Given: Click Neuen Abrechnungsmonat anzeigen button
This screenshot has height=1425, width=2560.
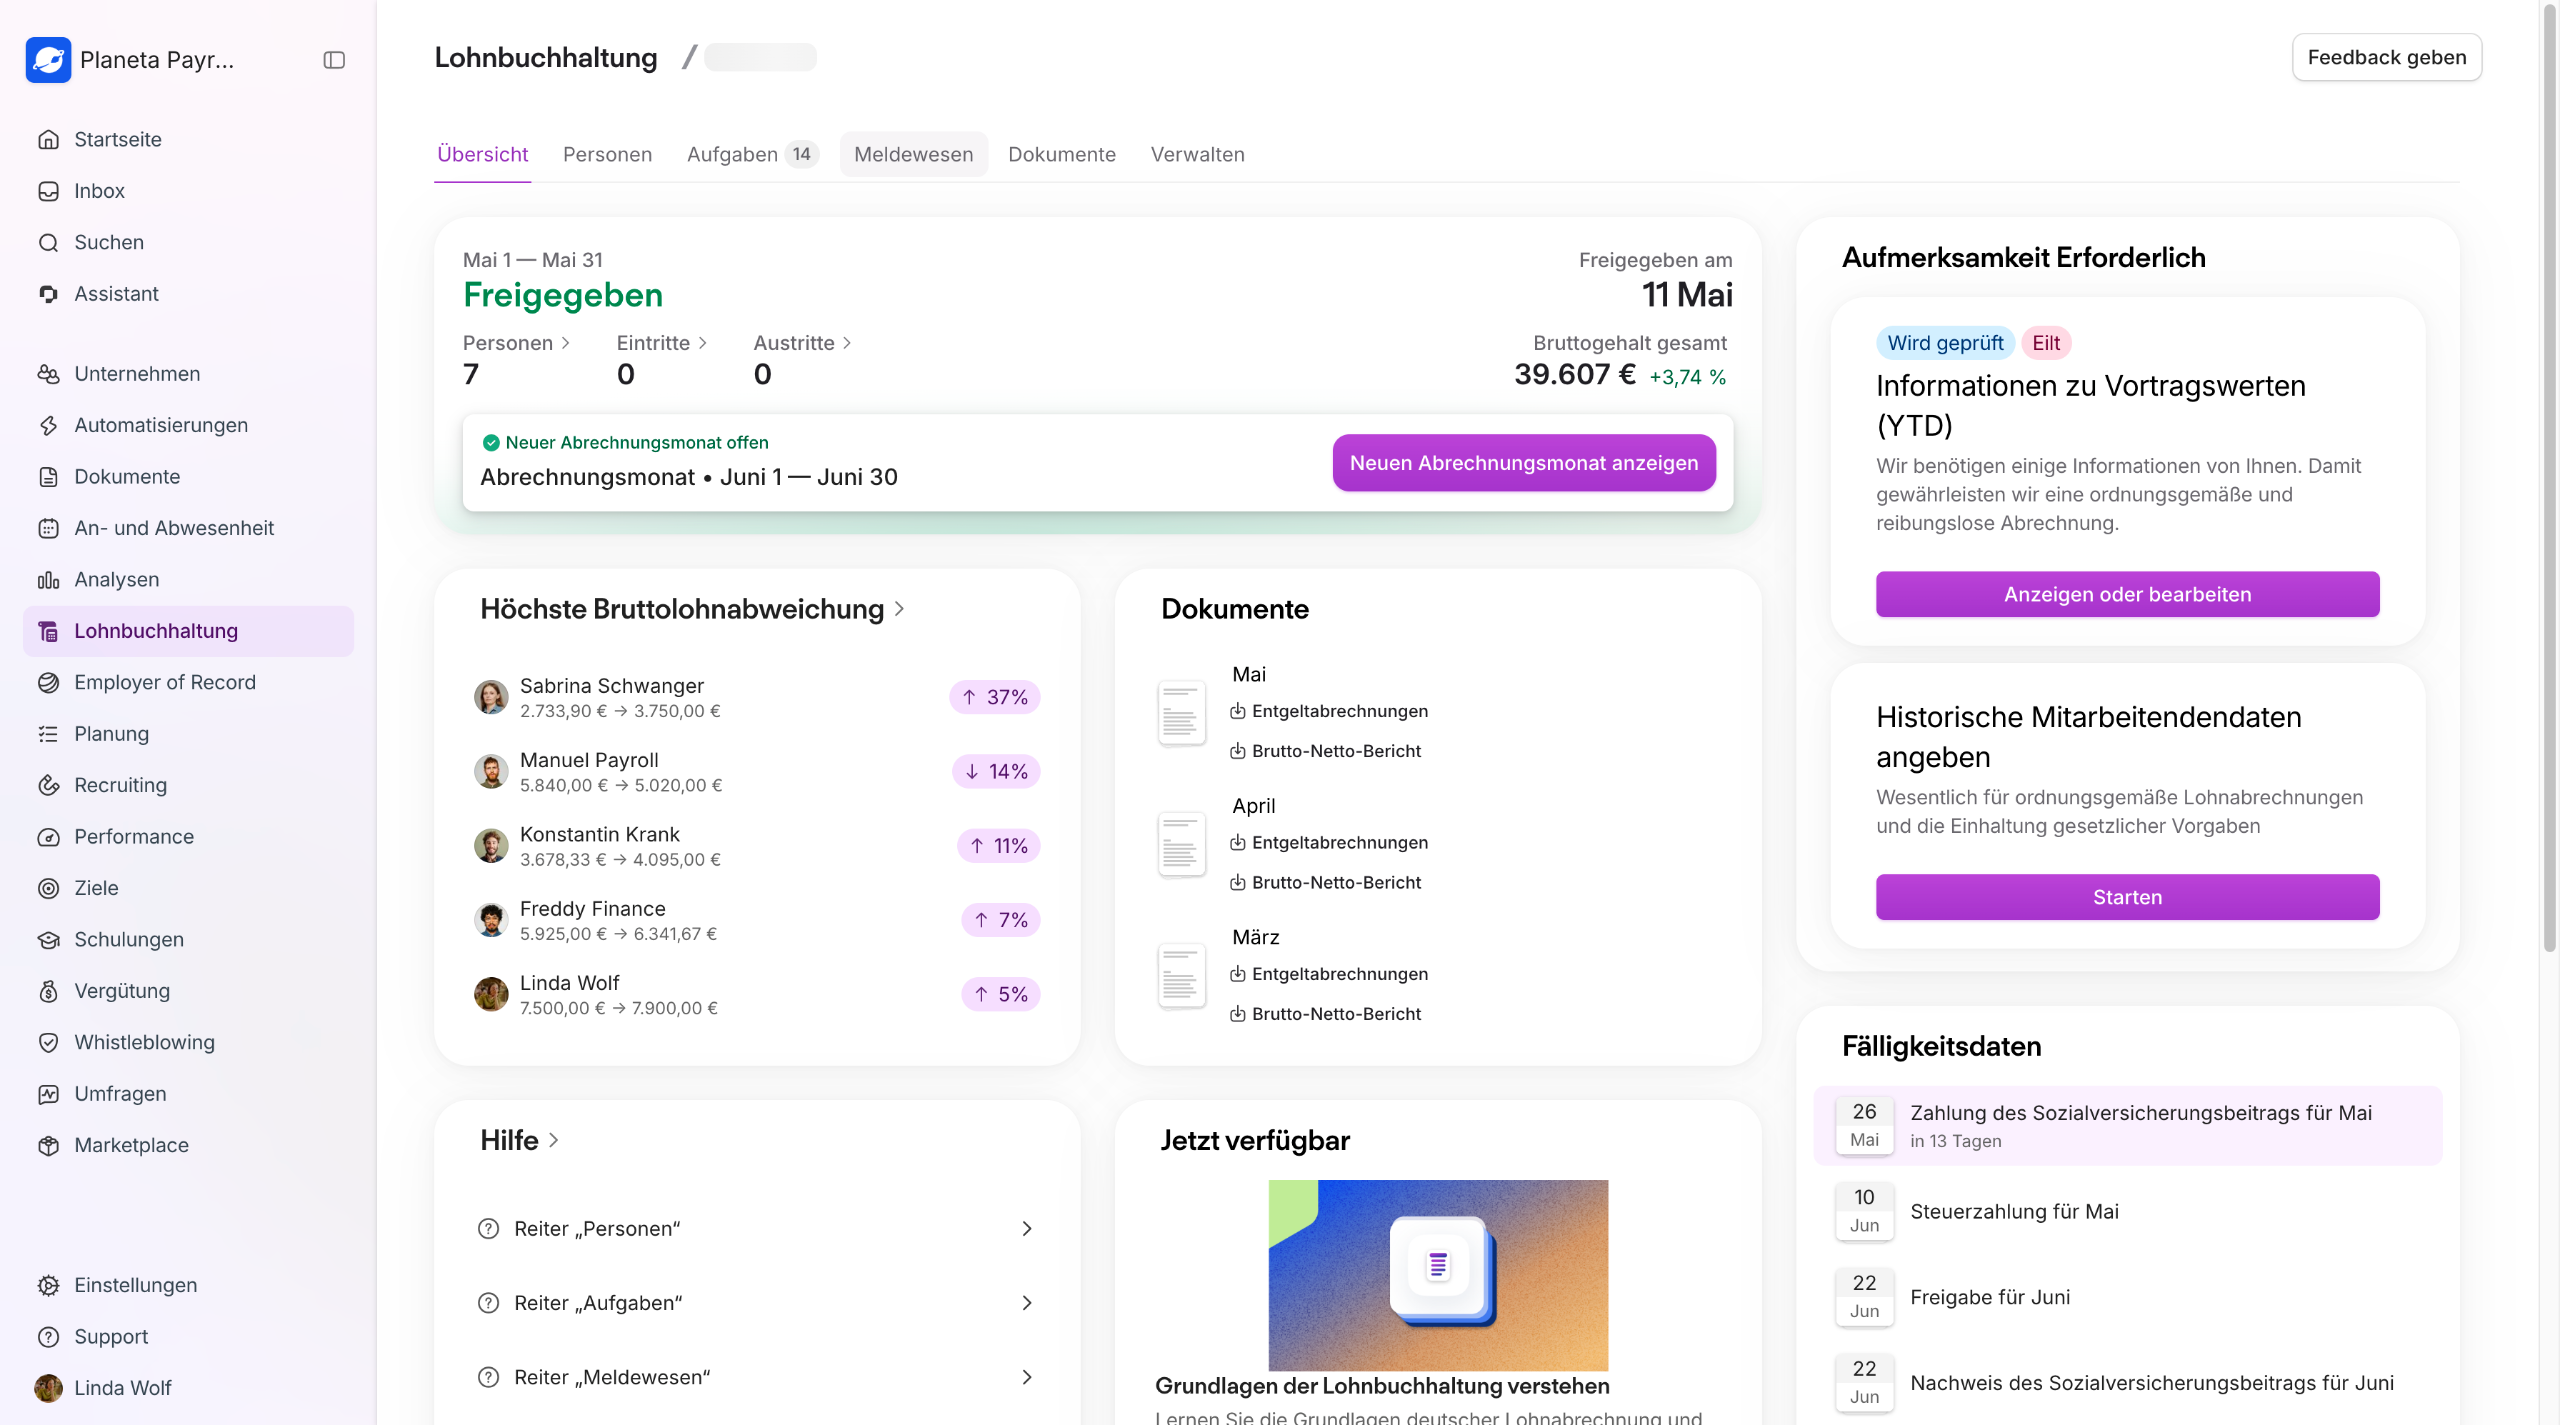Looking at the screenshot, I should point(1523,463).
